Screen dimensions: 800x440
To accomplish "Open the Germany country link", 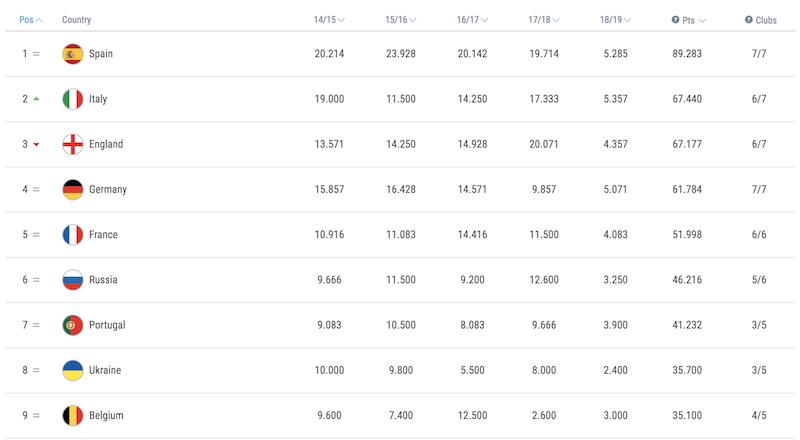I will (x=108, y=189).
